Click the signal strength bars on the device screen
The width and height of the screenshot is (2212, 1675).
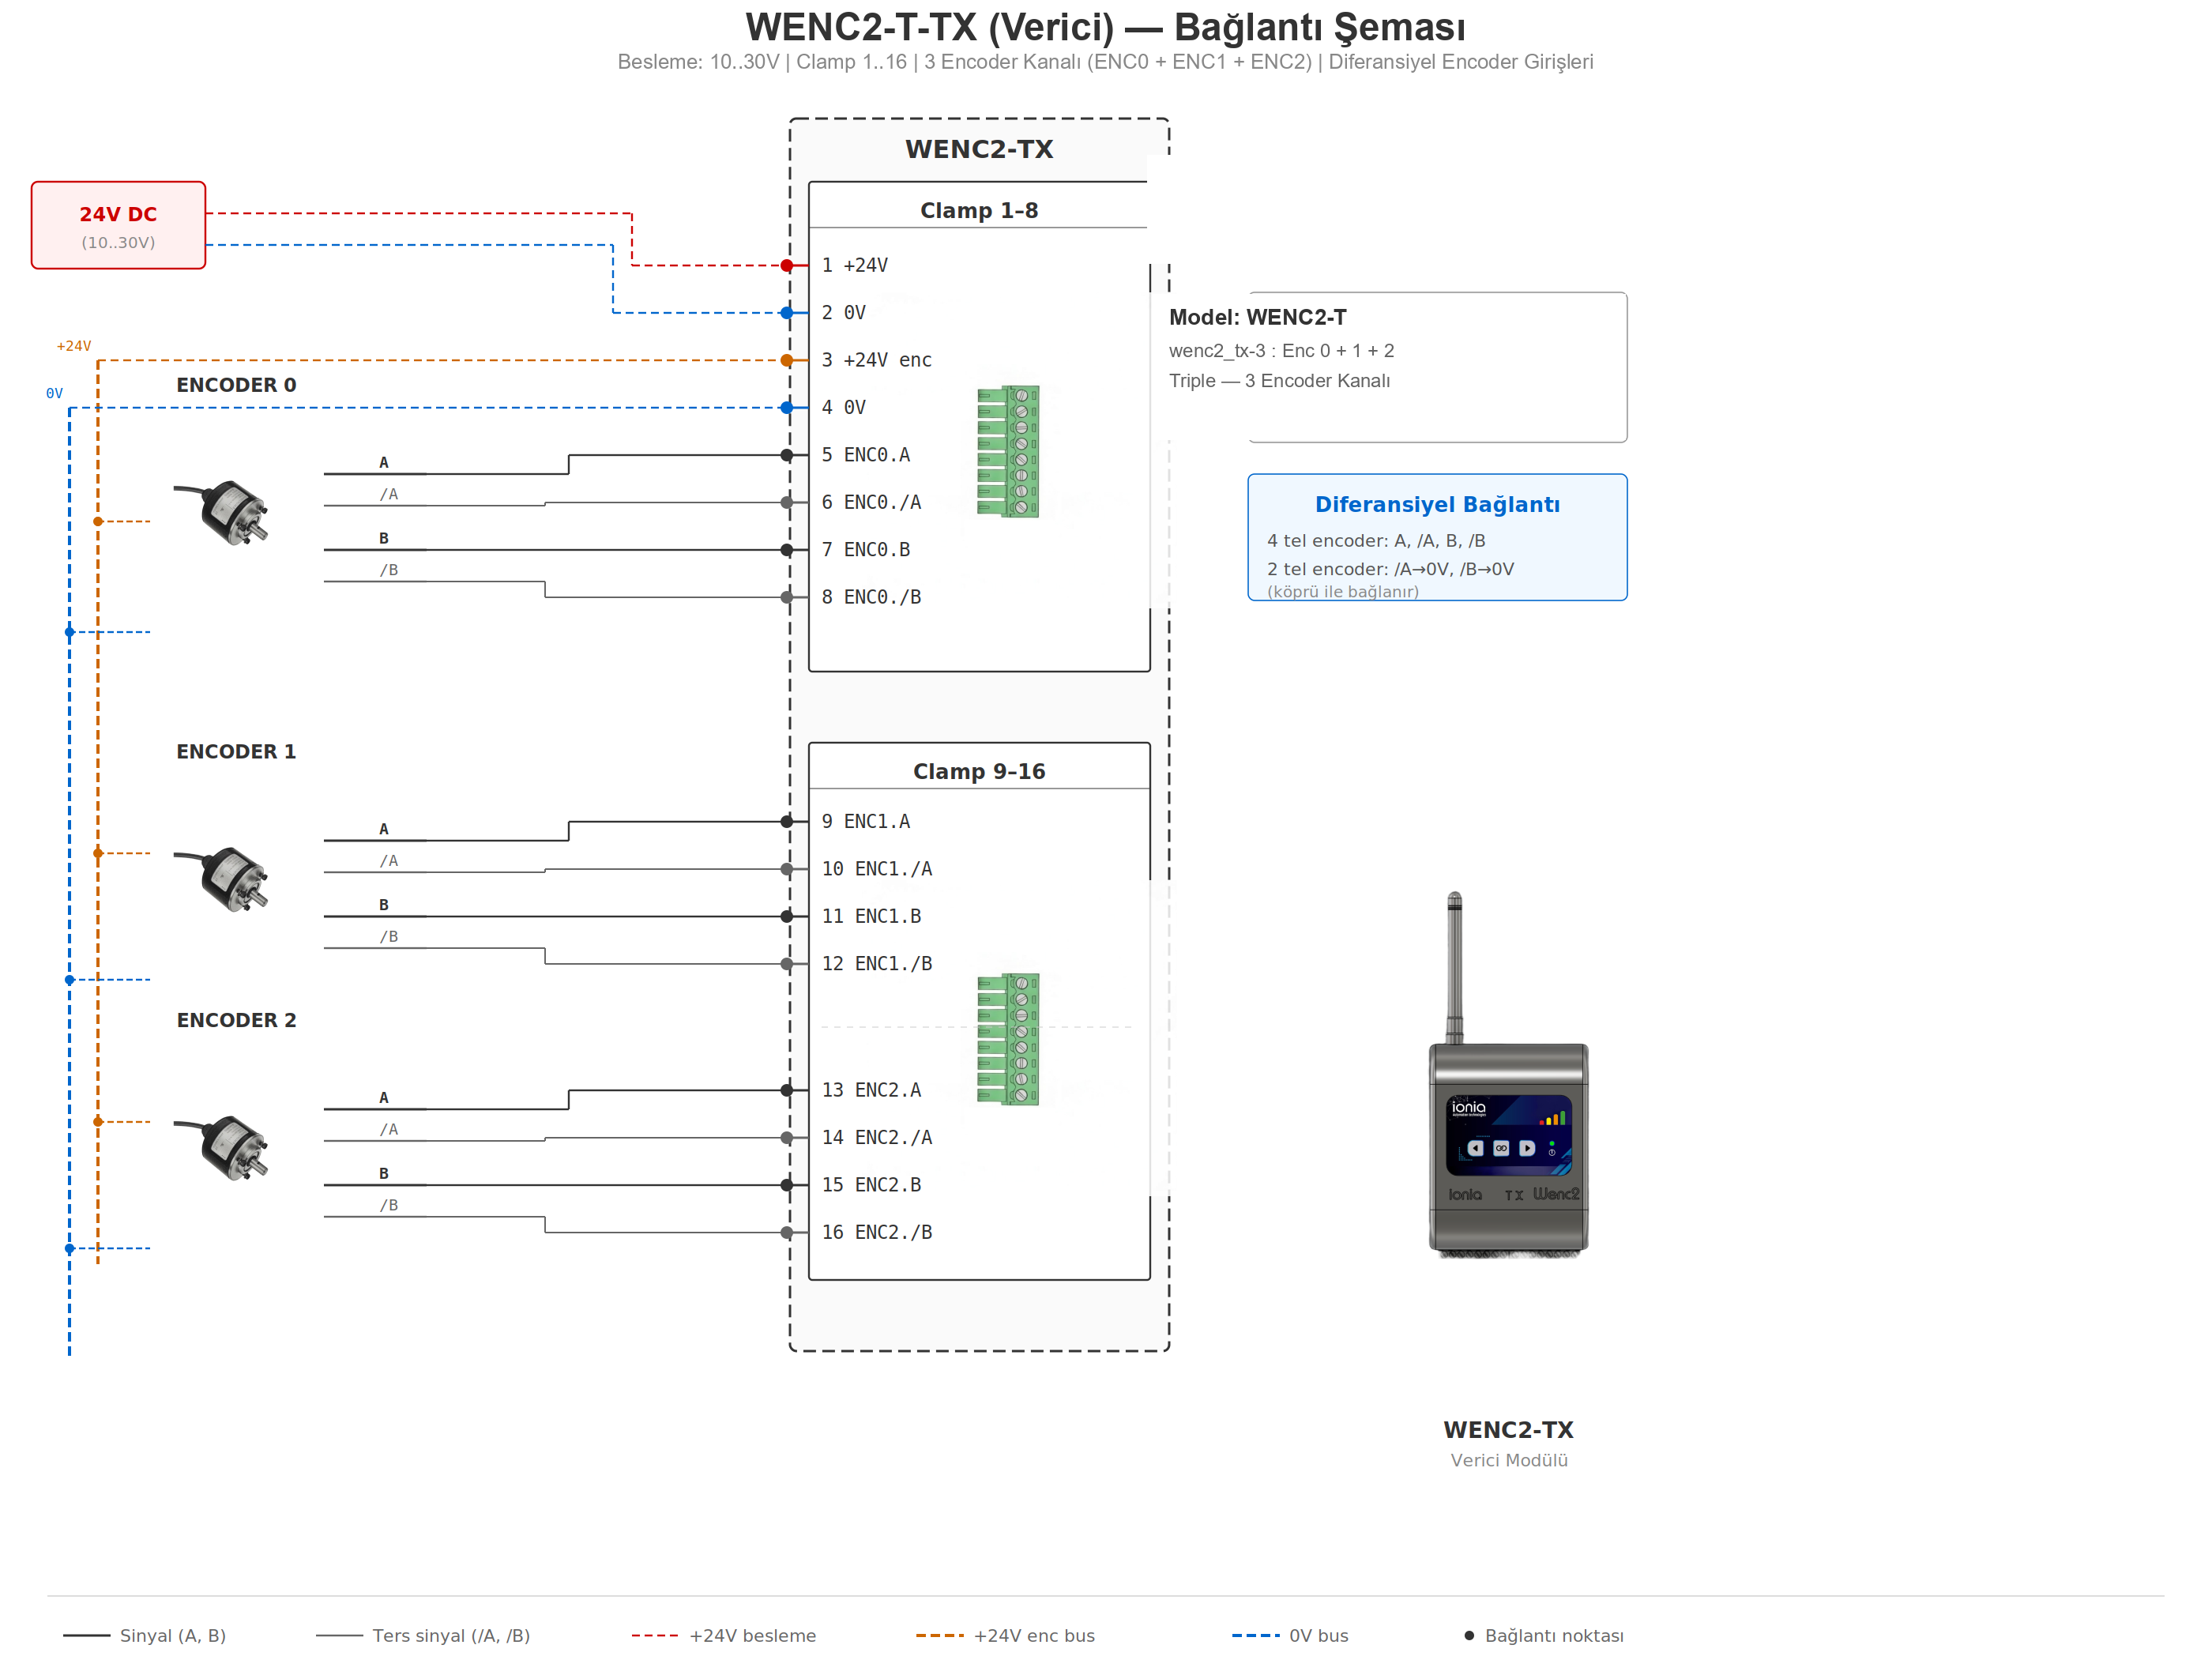[x=1553, y=1119]
